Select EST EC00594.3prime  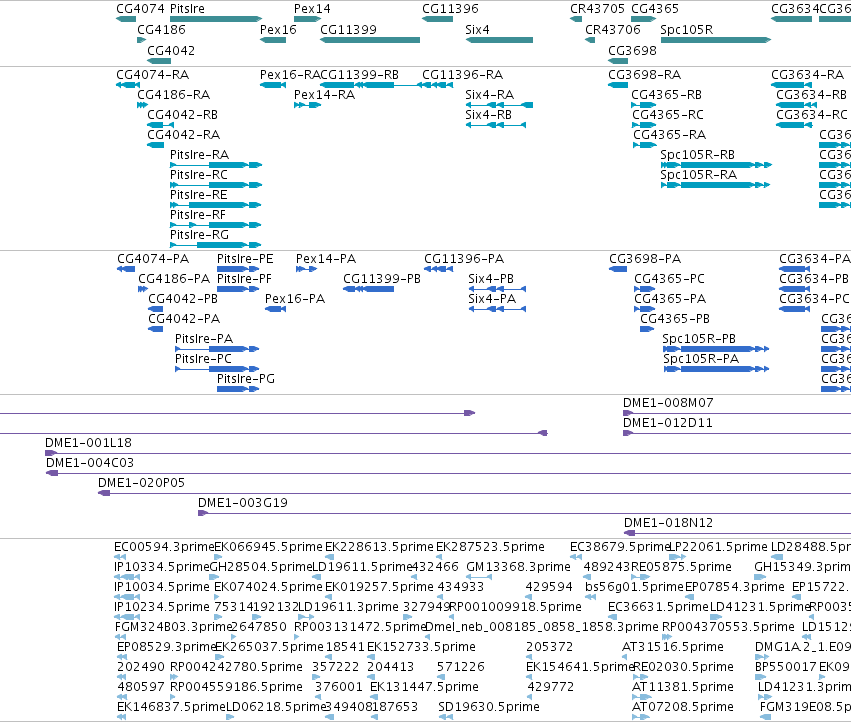pos(164,547)
